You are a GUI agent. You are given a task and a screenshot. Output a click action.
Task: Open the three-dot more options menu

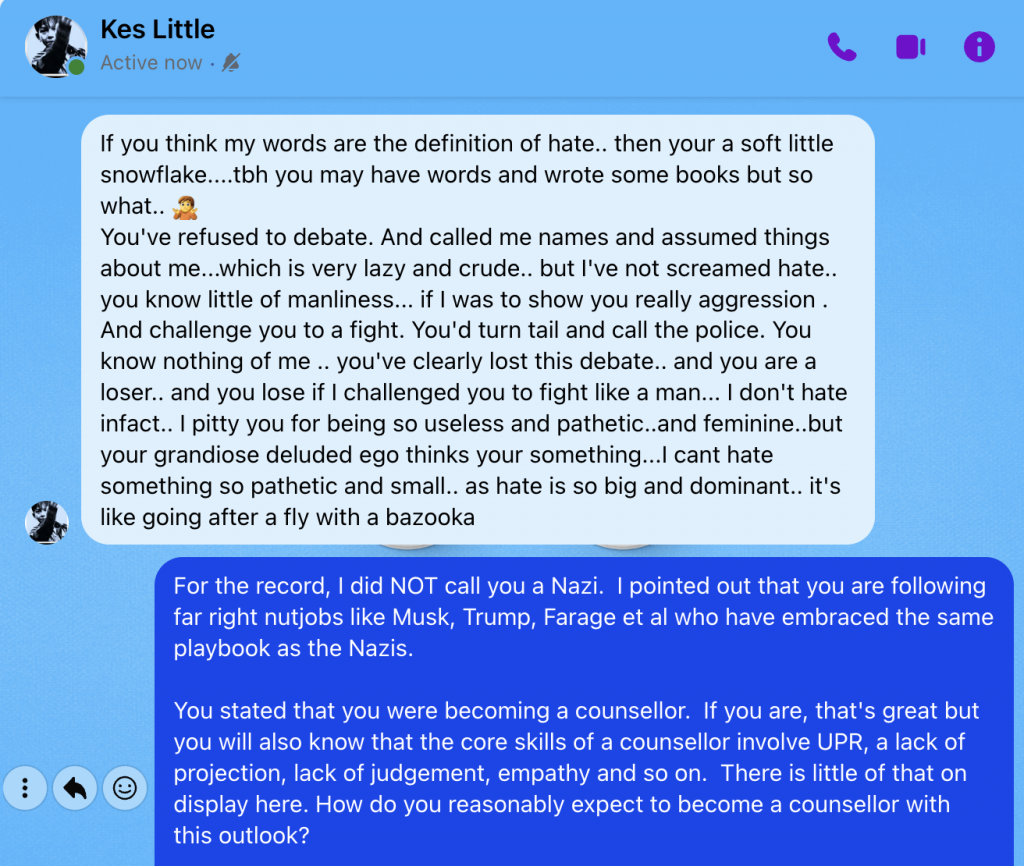coord(25,788)
